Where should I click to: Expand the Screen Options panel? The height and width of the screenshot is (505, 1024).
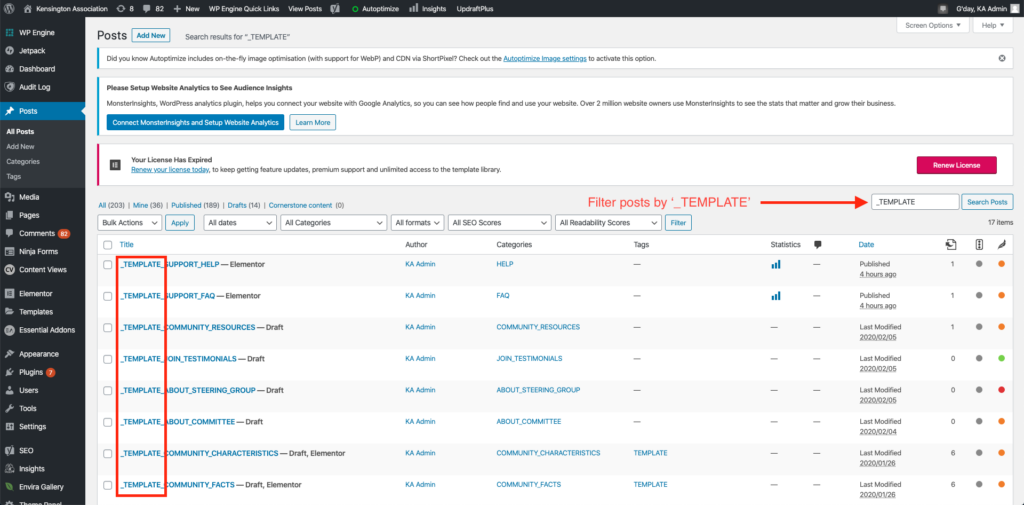[x=933, y=25]
